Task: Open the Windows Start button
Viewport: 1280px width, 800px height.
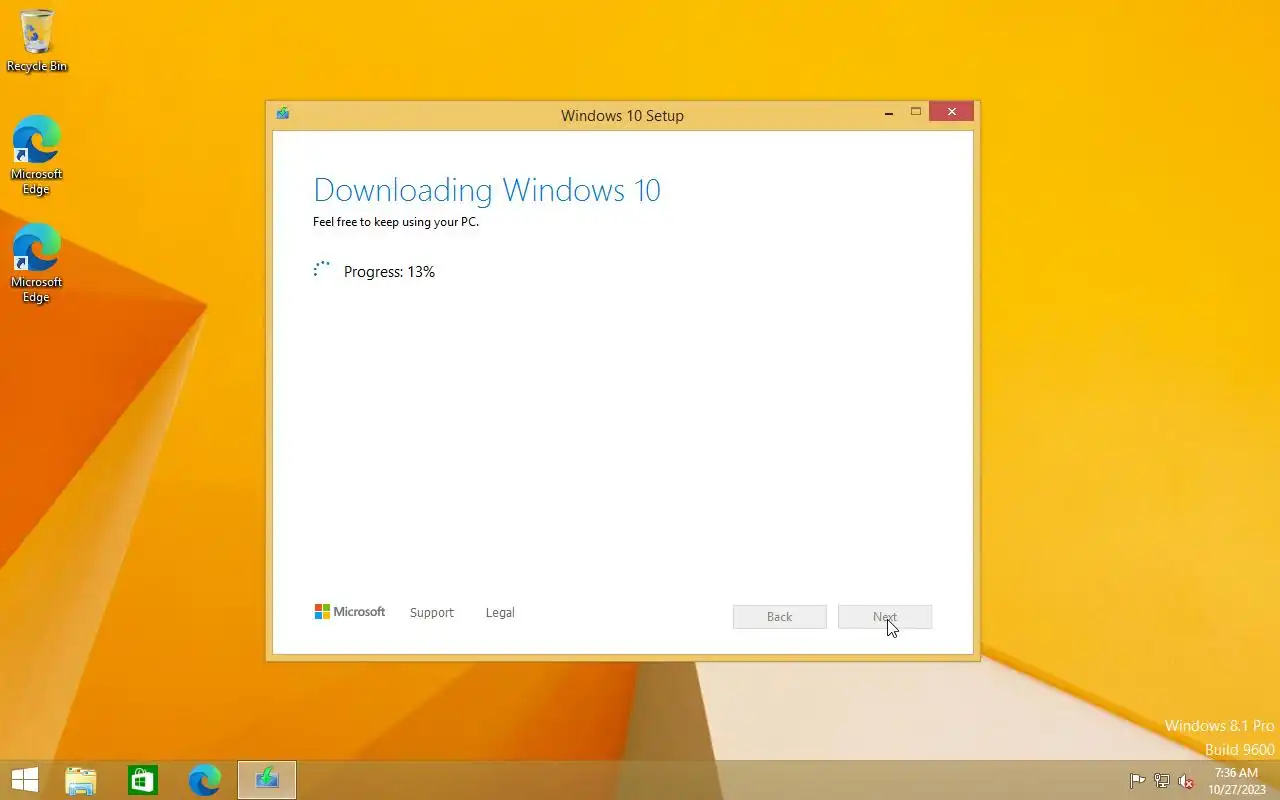Action: point(25,780)
